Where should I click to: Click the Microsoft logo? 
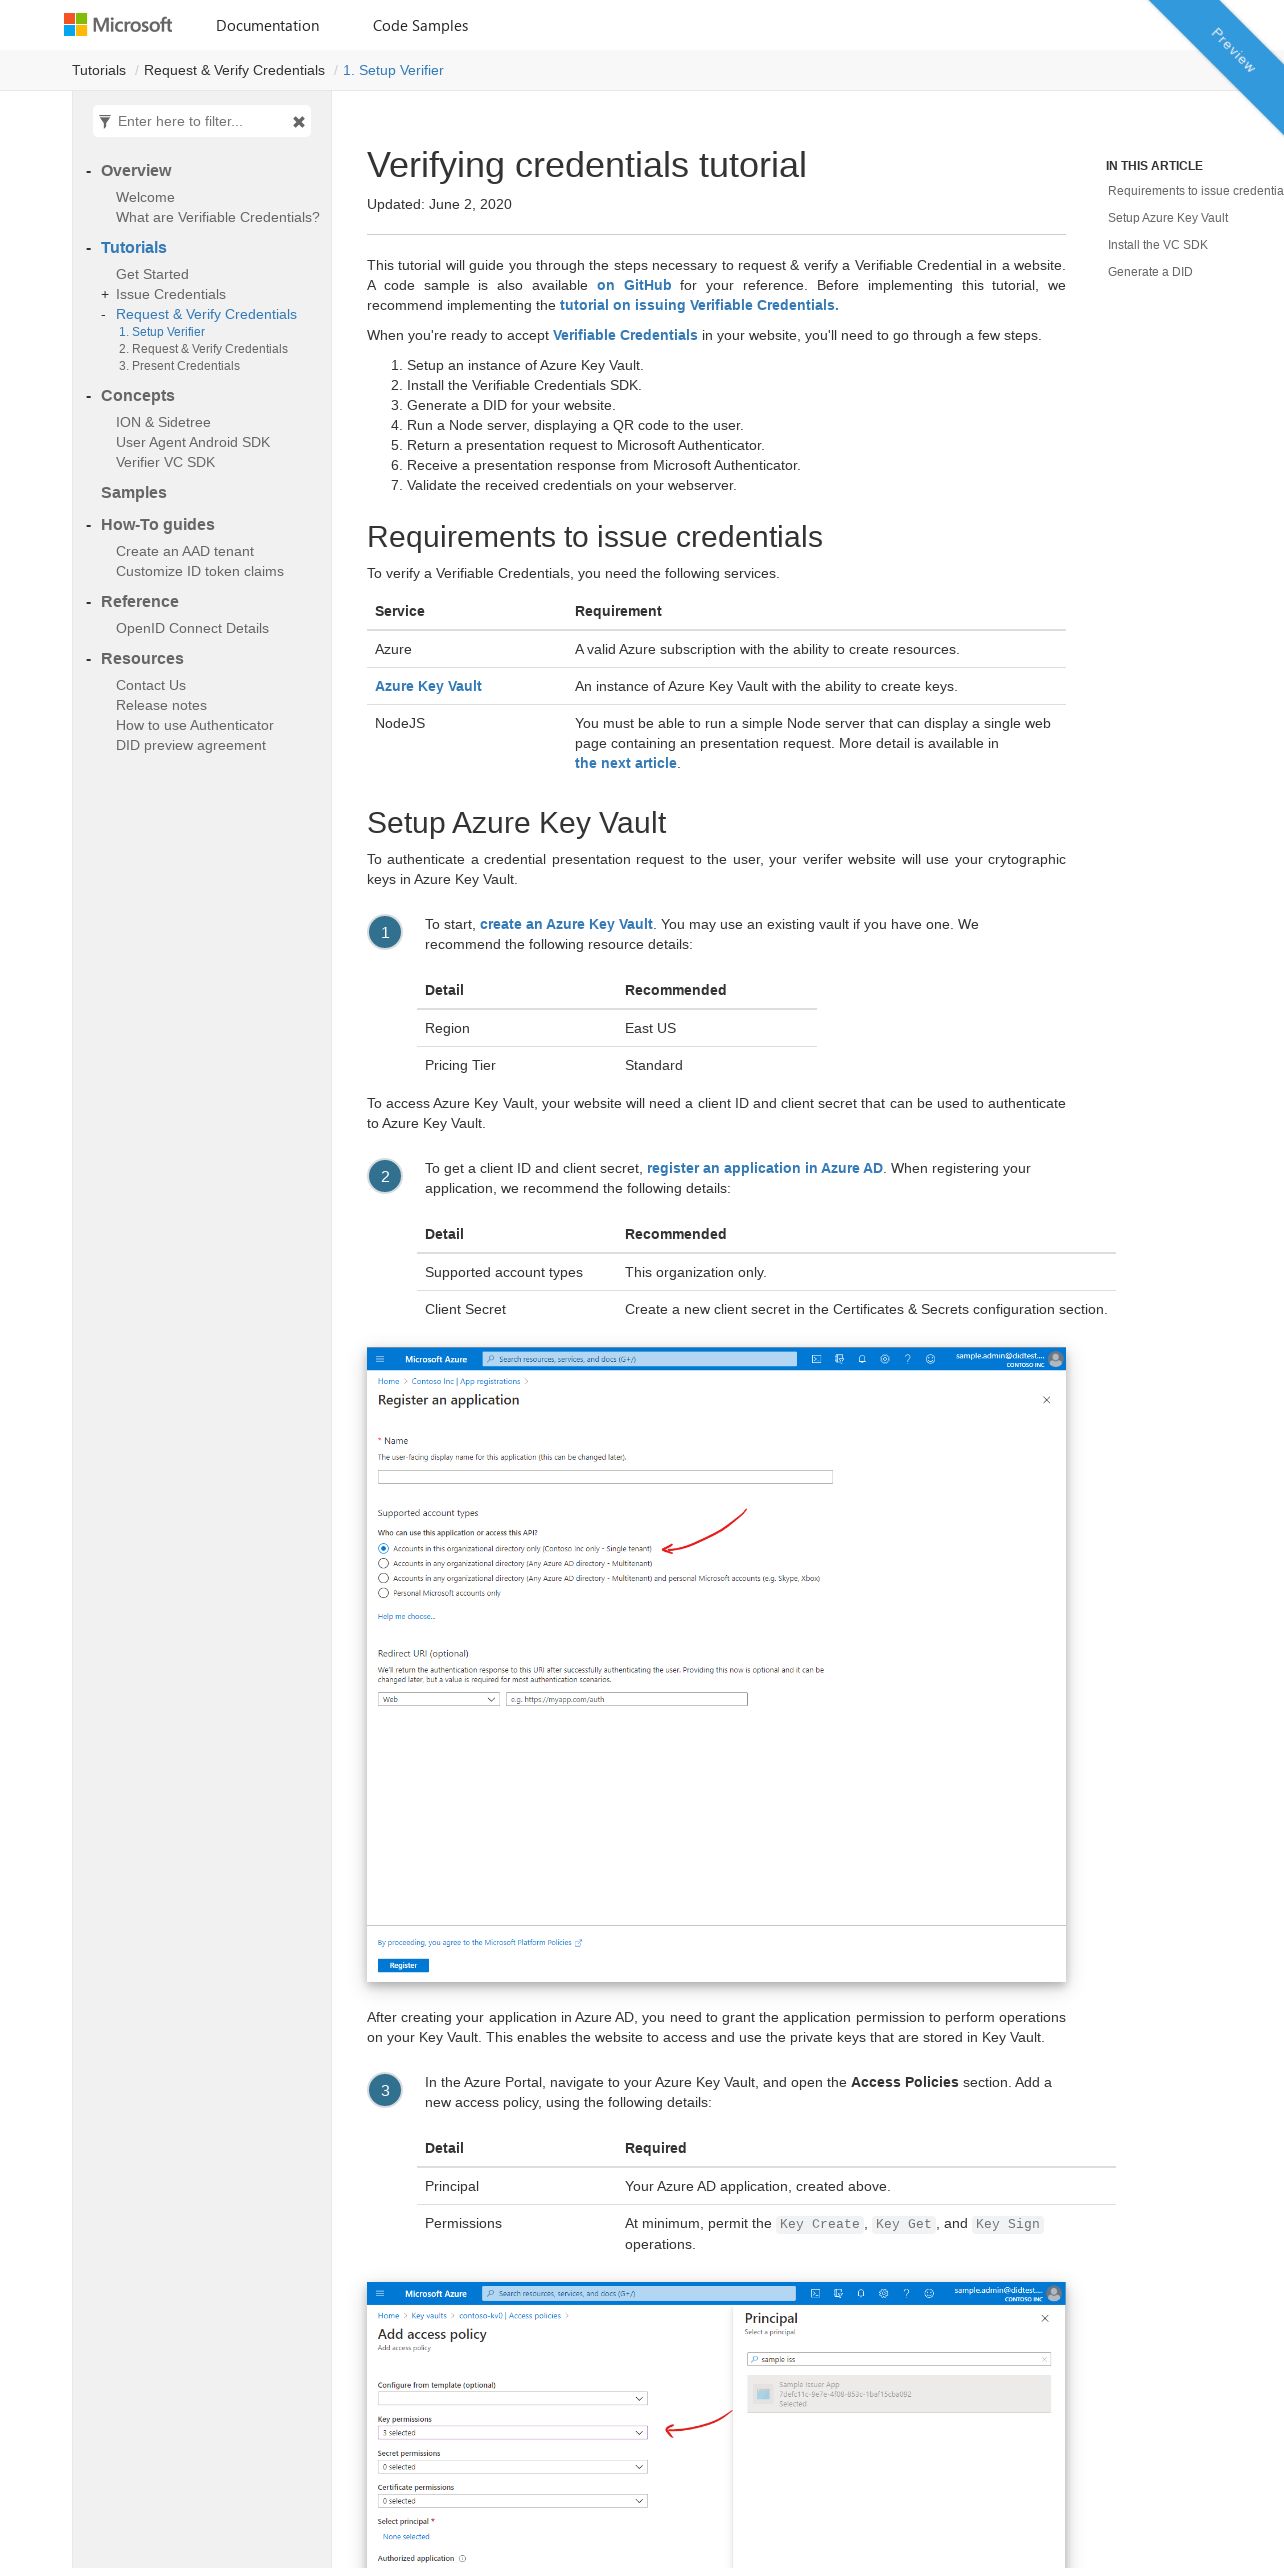pos(118,25)
